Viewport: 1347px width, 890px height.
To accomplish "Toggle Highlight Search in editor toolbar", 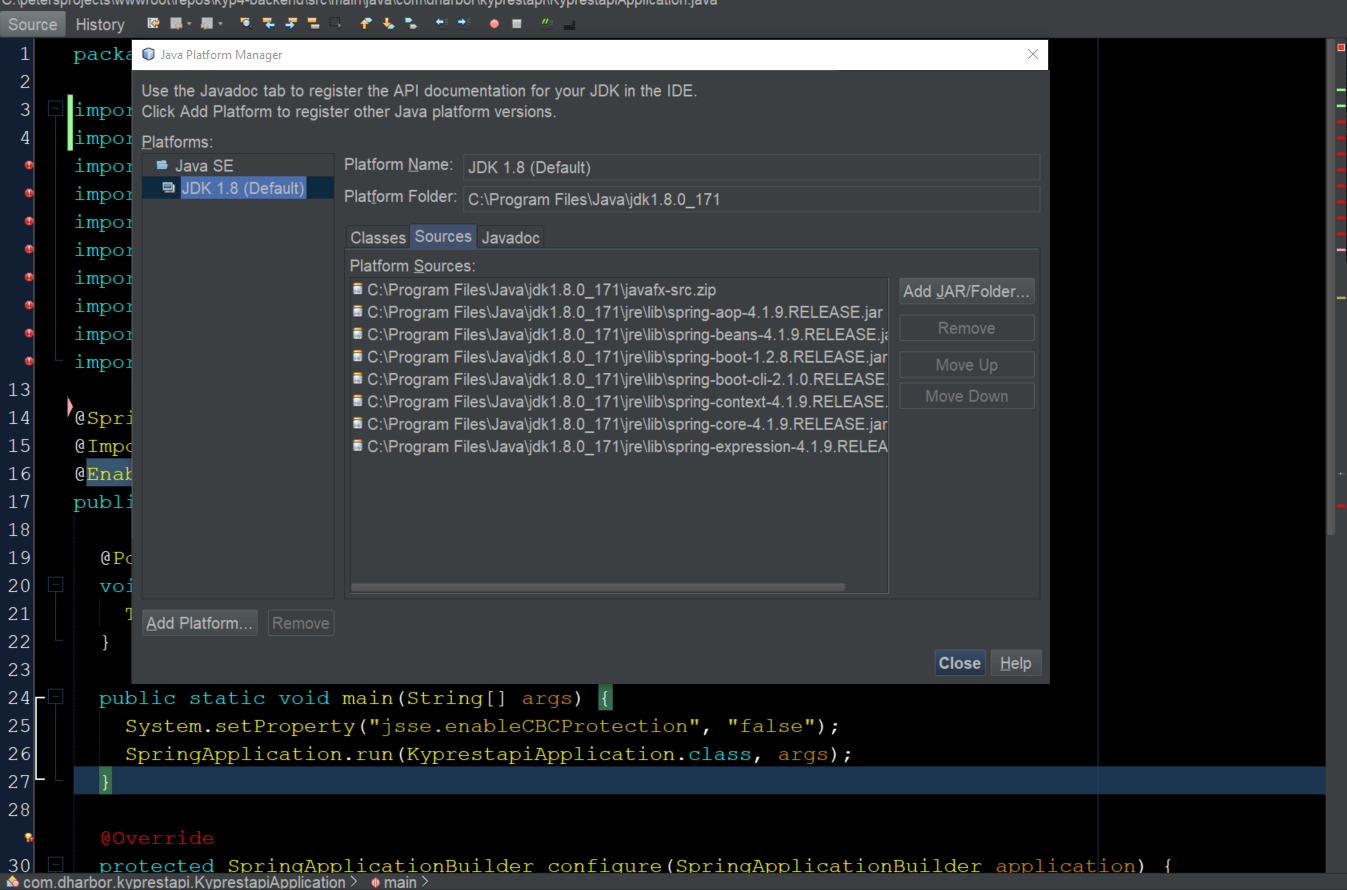I will tap(313, 23).
